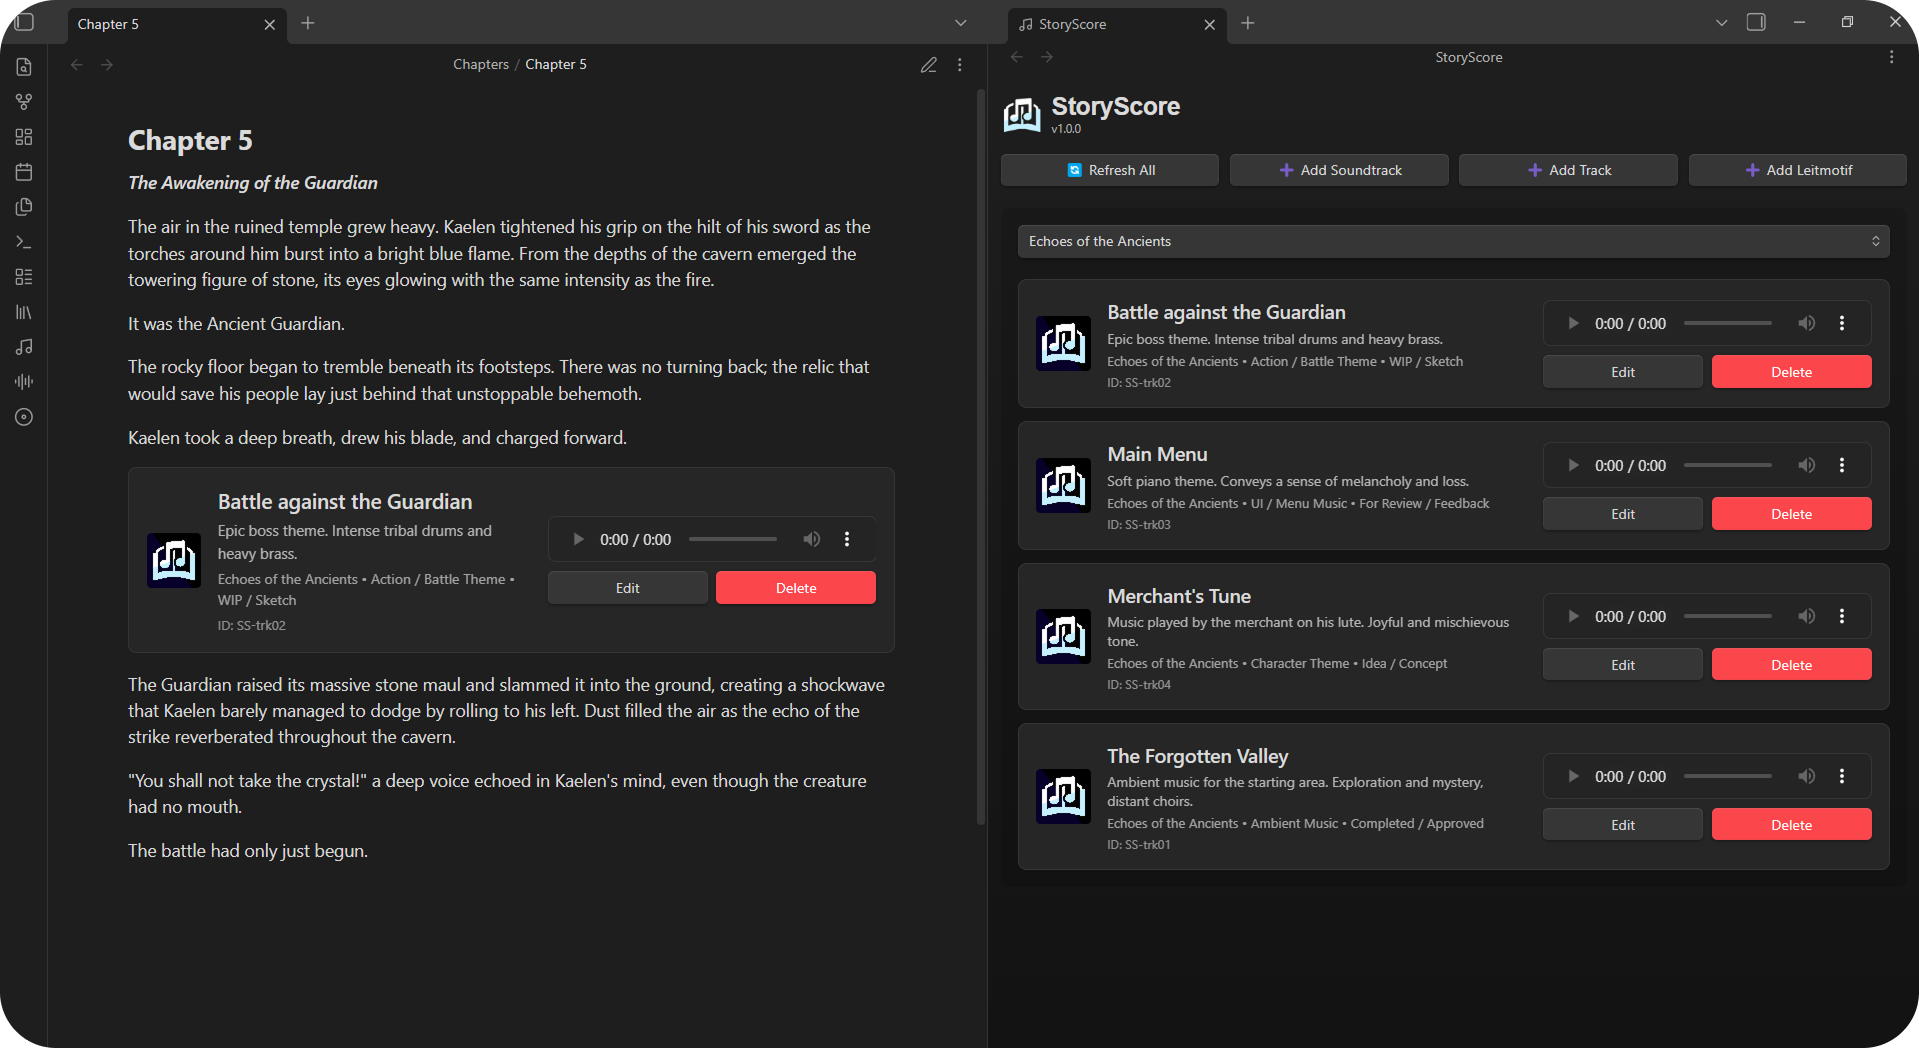Open the canvas grid icon in left sidebar
This screenshot has height=1048, width=1919.
click(24, 137)
